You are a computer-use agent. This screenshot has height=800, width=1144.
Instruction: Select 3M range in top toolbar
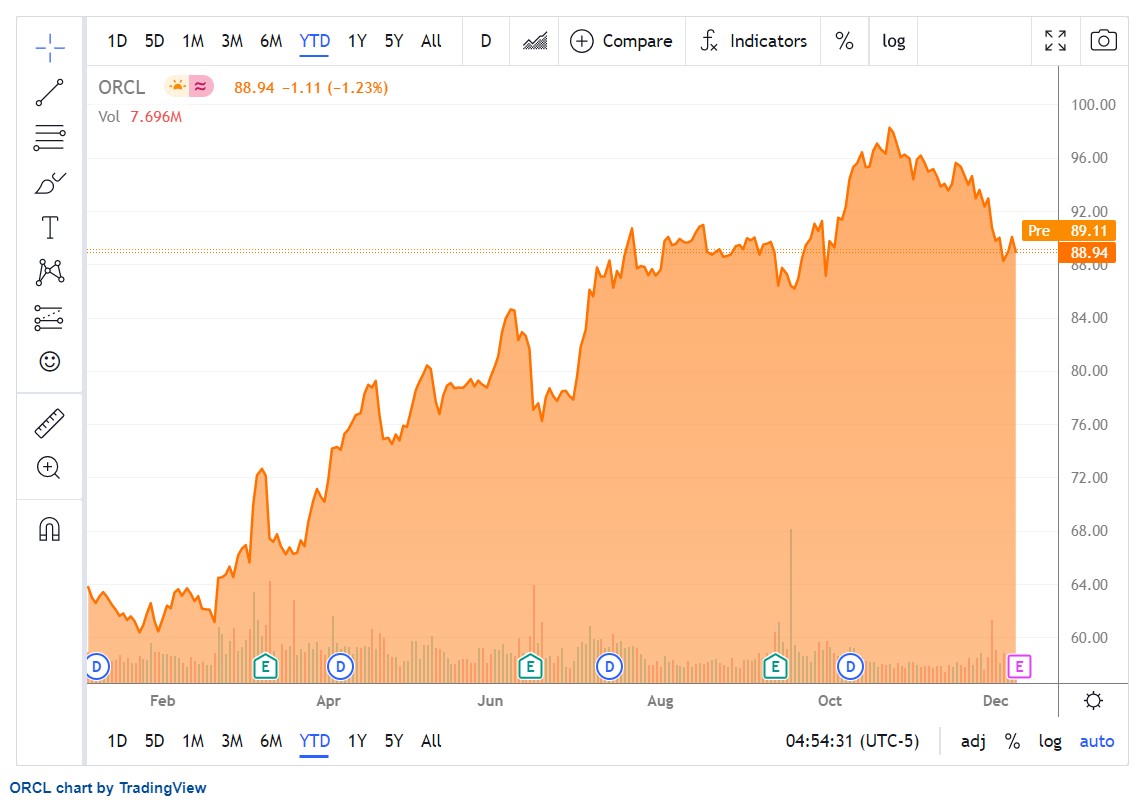pos(232,41)
